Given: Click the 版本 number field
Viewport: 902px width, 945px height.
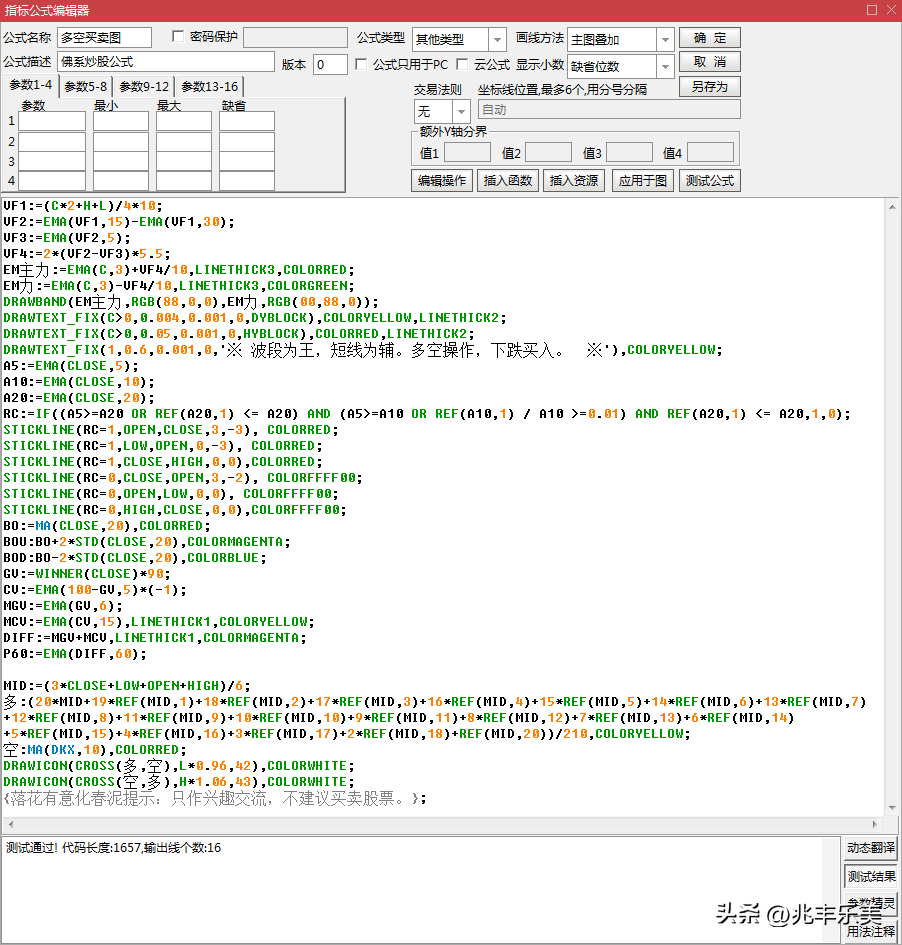Looking at the screenshot, I should click(330, 64).
